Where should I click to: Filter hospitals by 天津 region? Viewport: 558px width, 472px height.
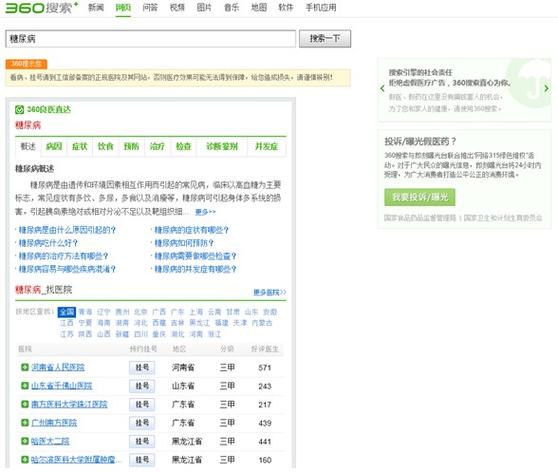pos(240,323)
